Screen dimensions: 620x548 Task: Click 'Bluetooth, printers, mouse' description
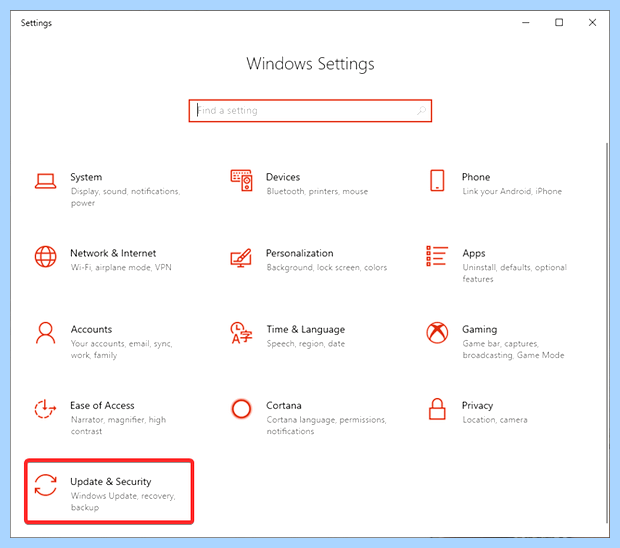click(x=317, y=191)
